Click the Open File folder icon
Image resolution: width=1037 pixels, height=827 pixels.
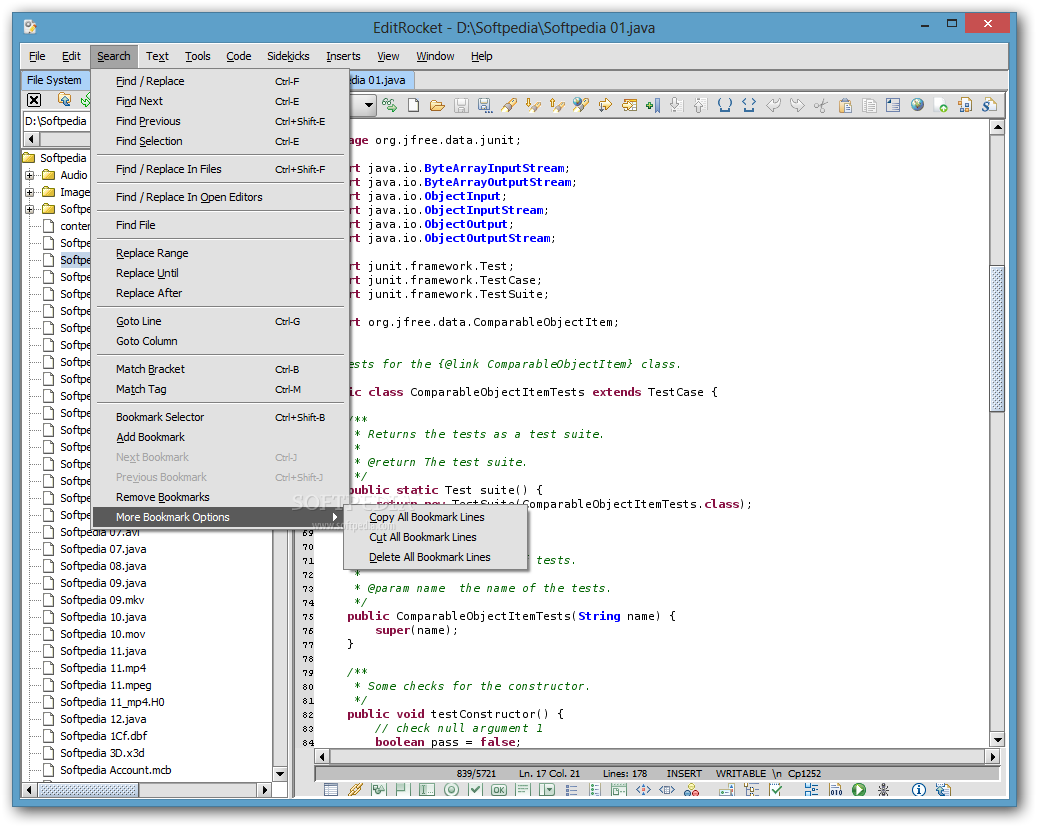[437, 105]
